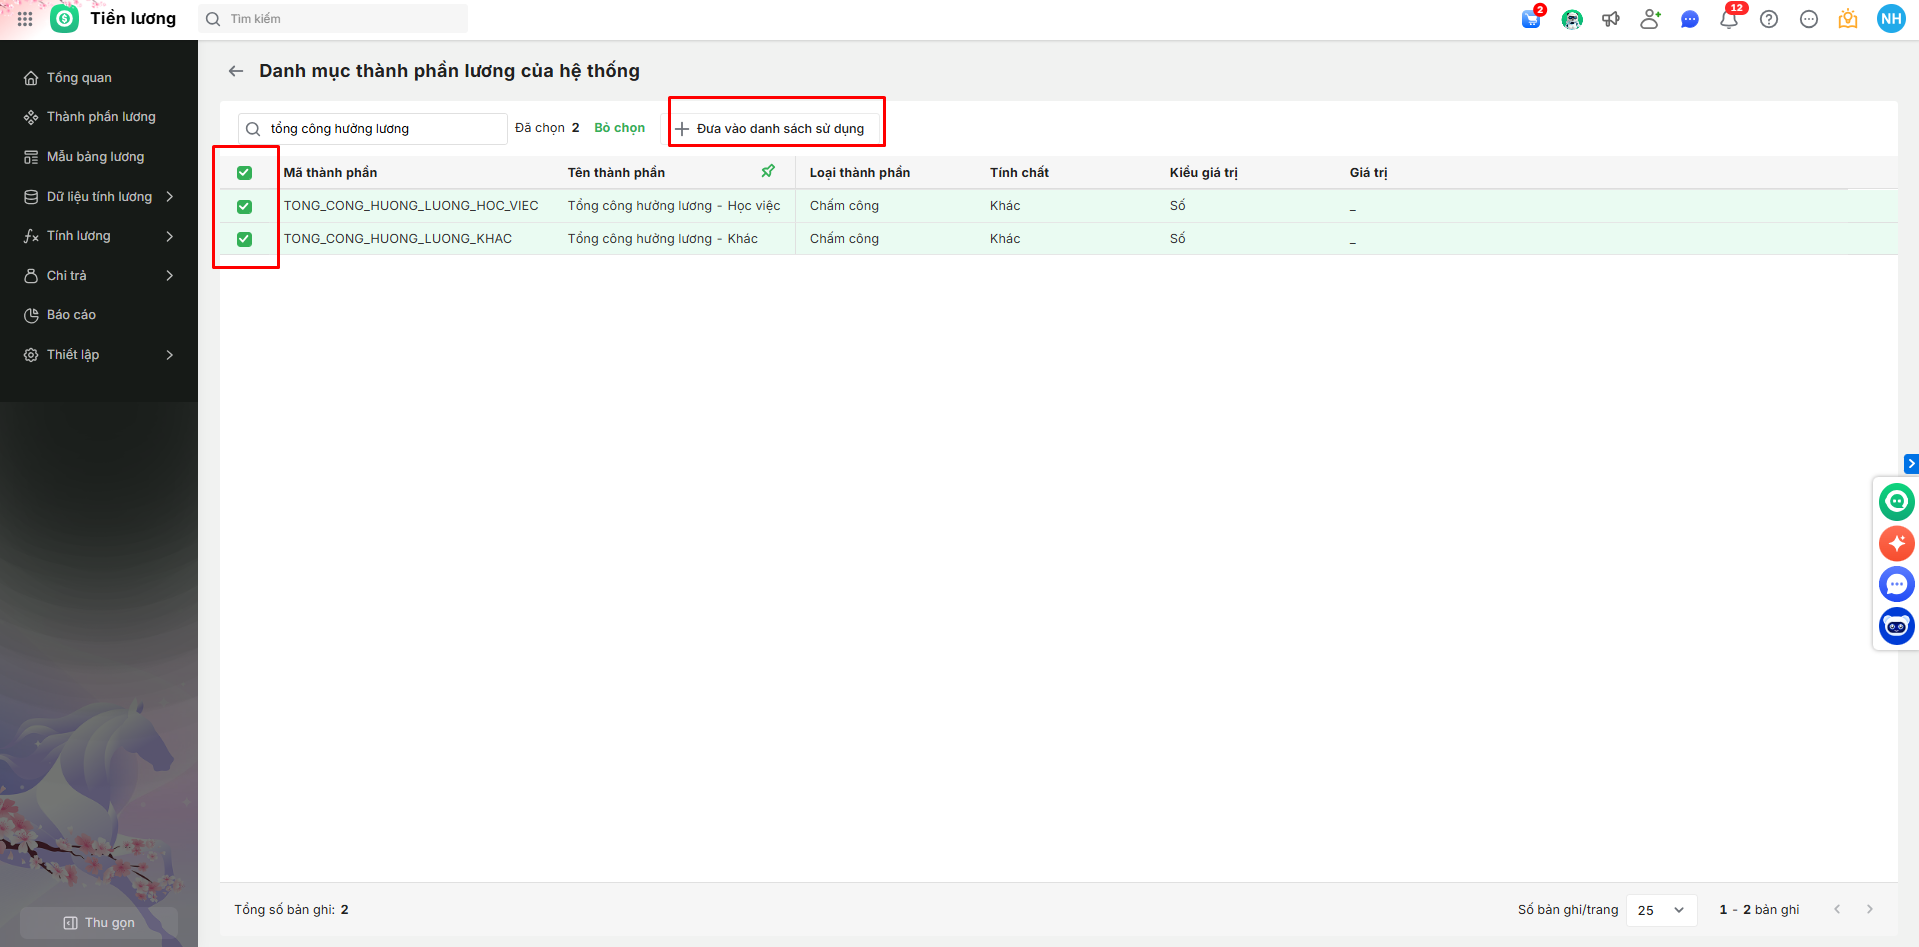Open Báo cáo in the sidebar

[71, 315]
